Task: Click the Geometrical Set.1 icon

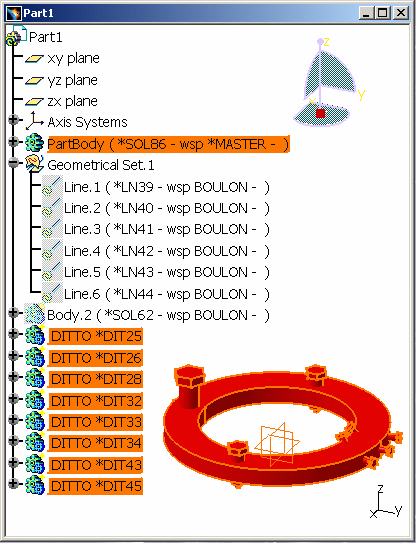Action: 34,164
